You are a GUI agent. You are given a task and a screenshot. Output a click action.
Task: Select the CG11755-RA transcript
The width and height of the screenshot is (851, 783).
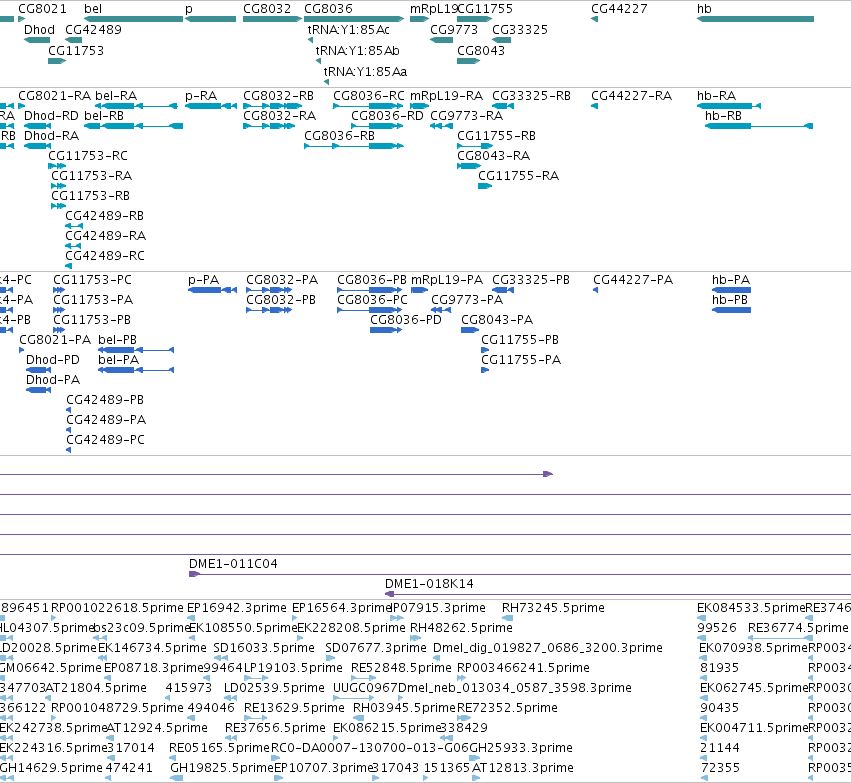(x=485, y=186)
